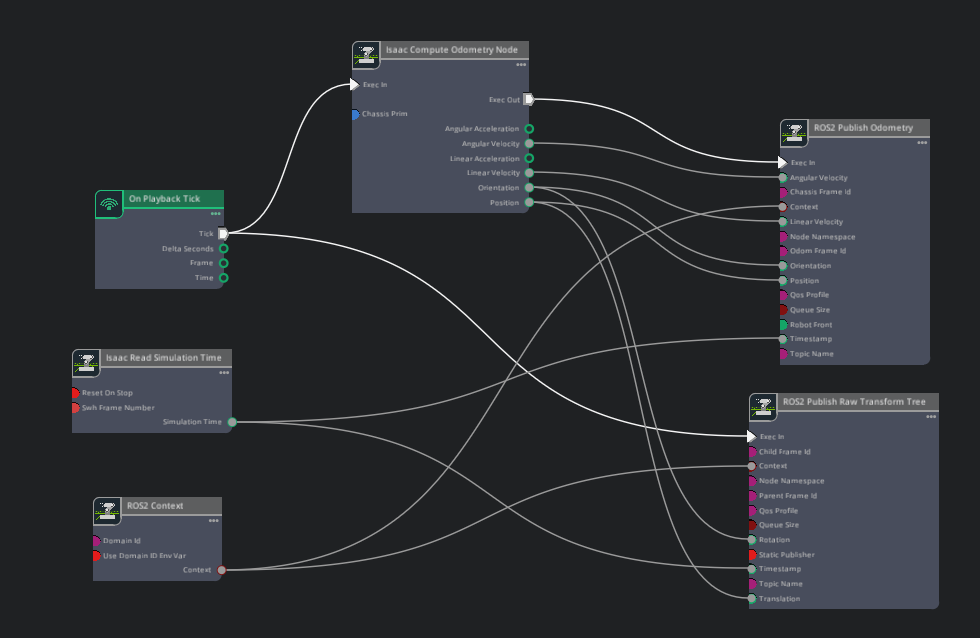980x638 pixels.
Task: Click Topic Name port on Publish Raw Transform Tree
Action: [753, 584]
